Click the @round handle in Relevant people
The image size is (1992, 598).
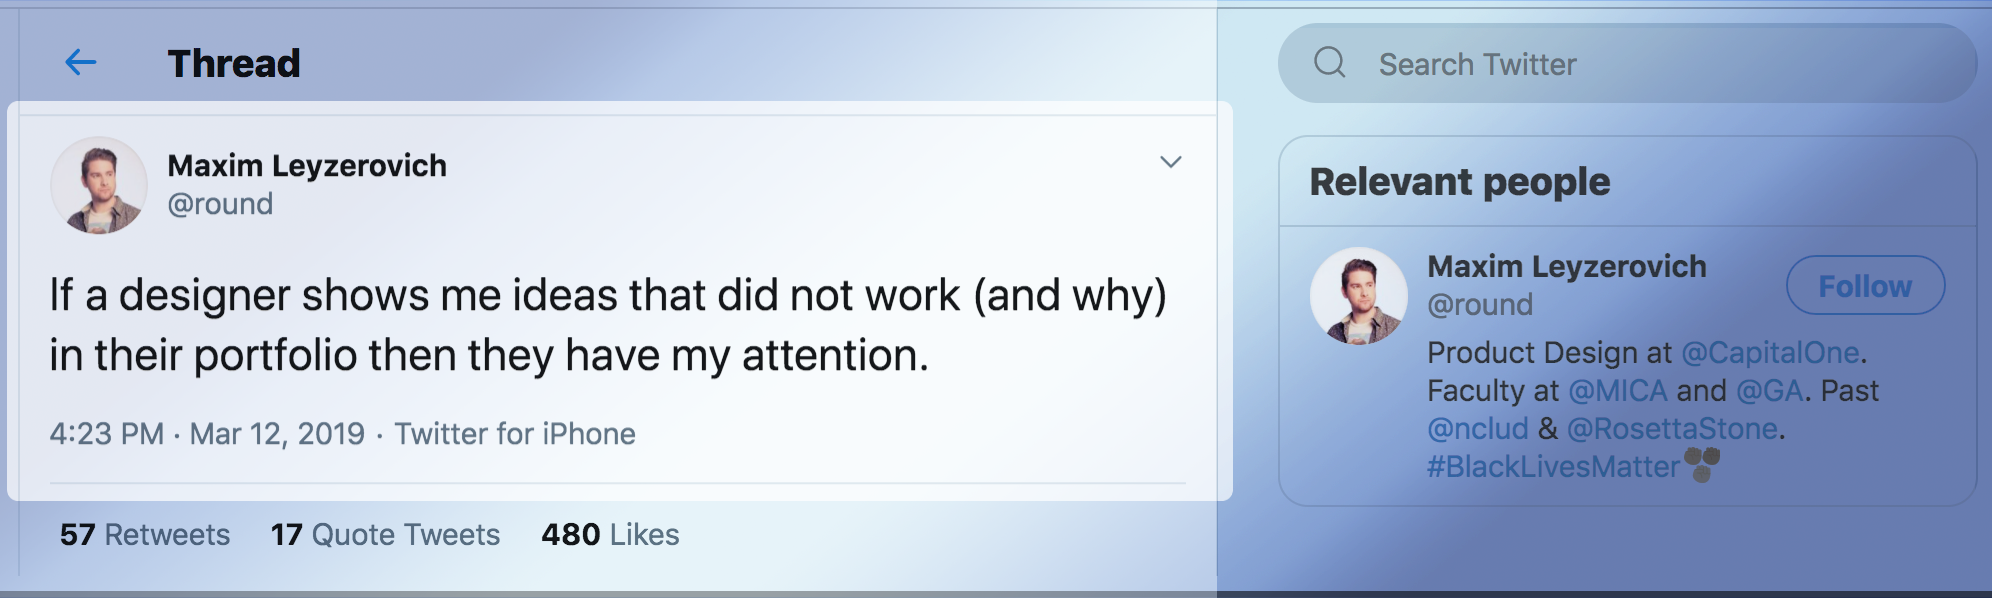[x=1480, y=305]
